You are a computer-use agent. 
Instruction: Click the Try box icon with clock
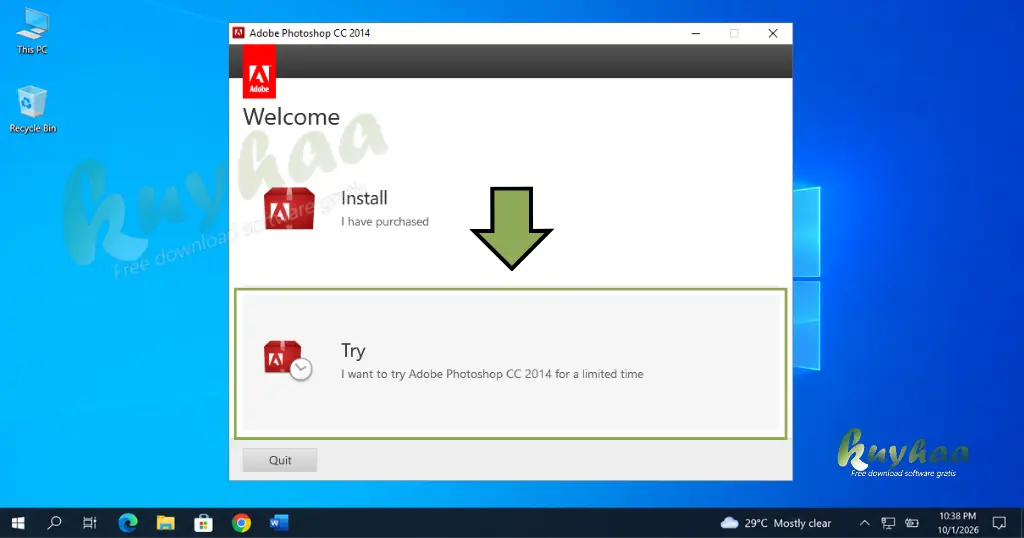(288, 360)
